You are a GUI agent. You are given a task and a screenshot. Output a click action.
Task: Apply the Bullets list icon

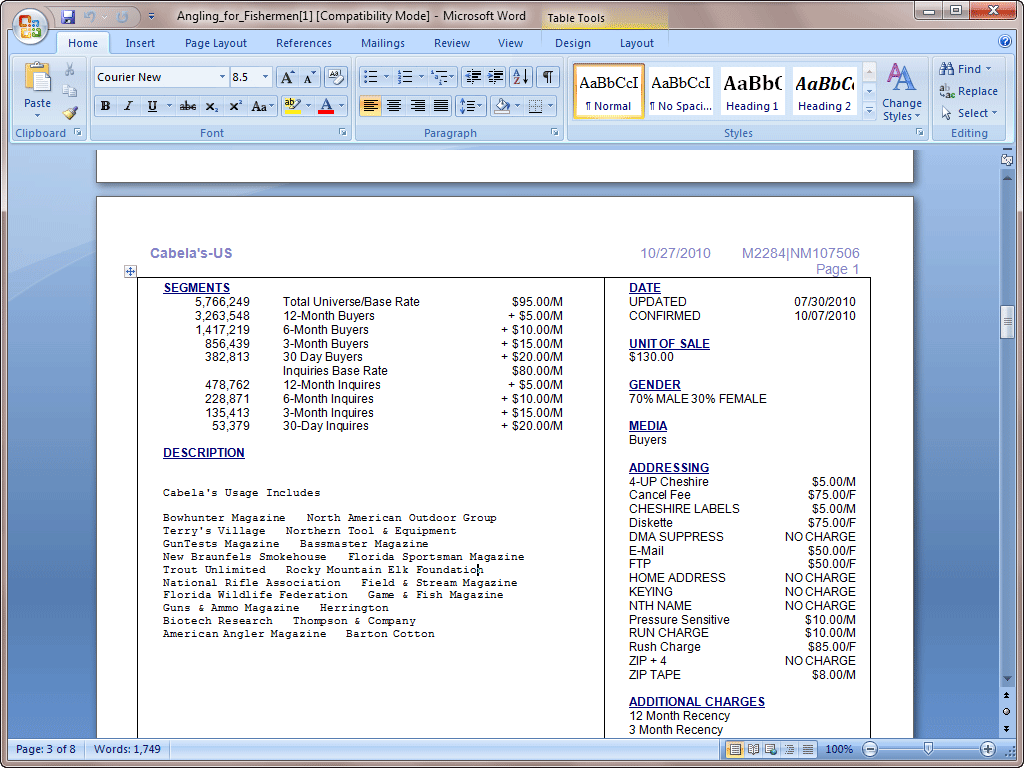[x=370, y=77]
